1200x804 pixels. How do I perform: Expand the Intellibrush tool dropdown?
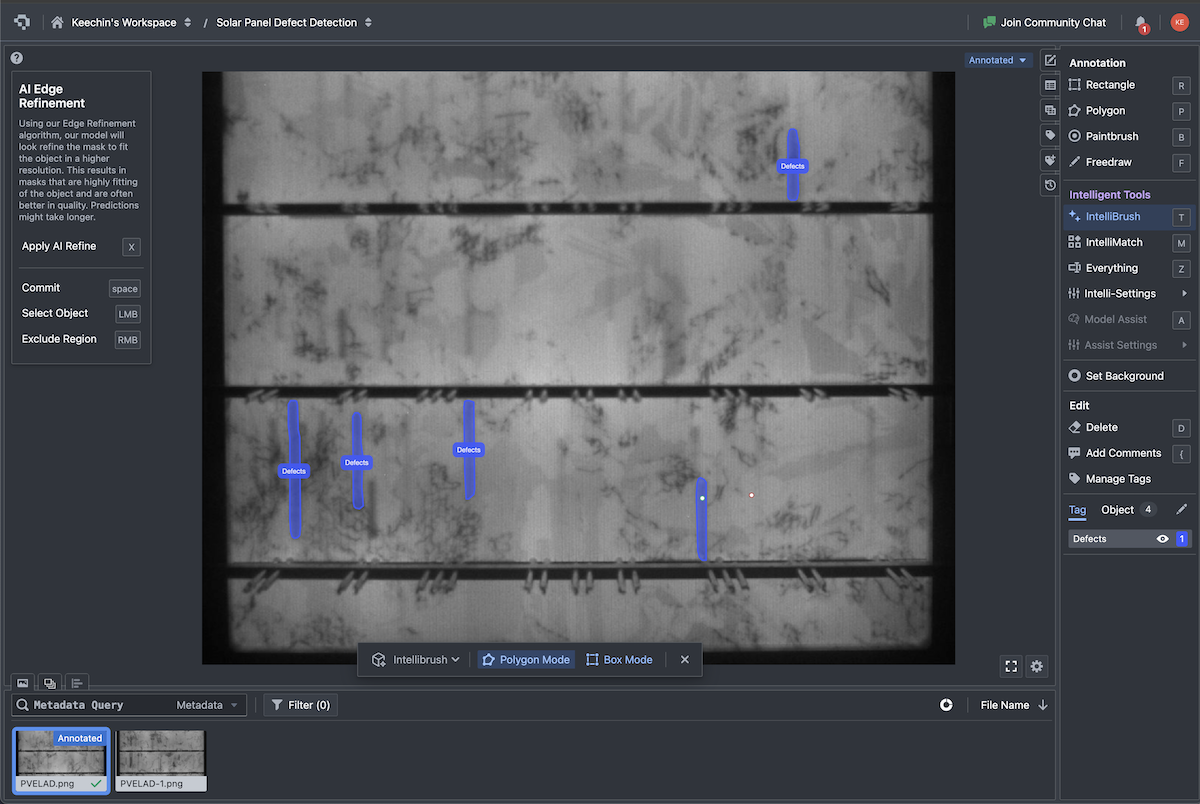pyautogui.click(x=414, y=659)
